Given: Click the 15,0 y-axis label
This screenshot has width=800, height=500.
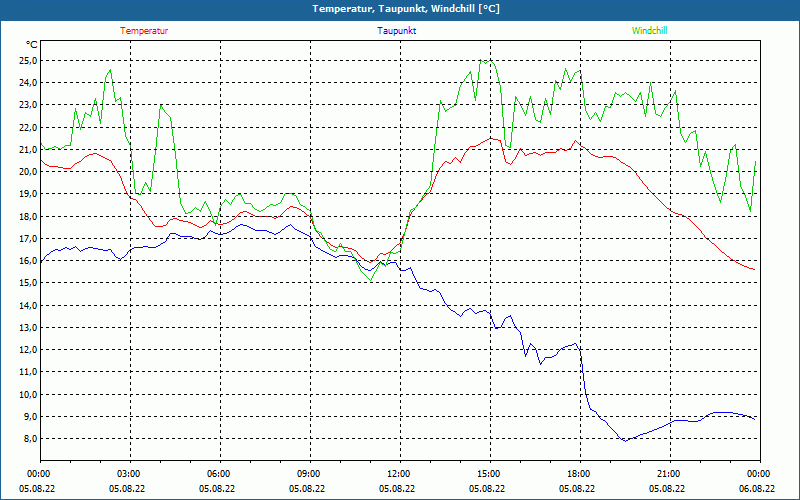Looking at the screenshot, I should point(29,283).
